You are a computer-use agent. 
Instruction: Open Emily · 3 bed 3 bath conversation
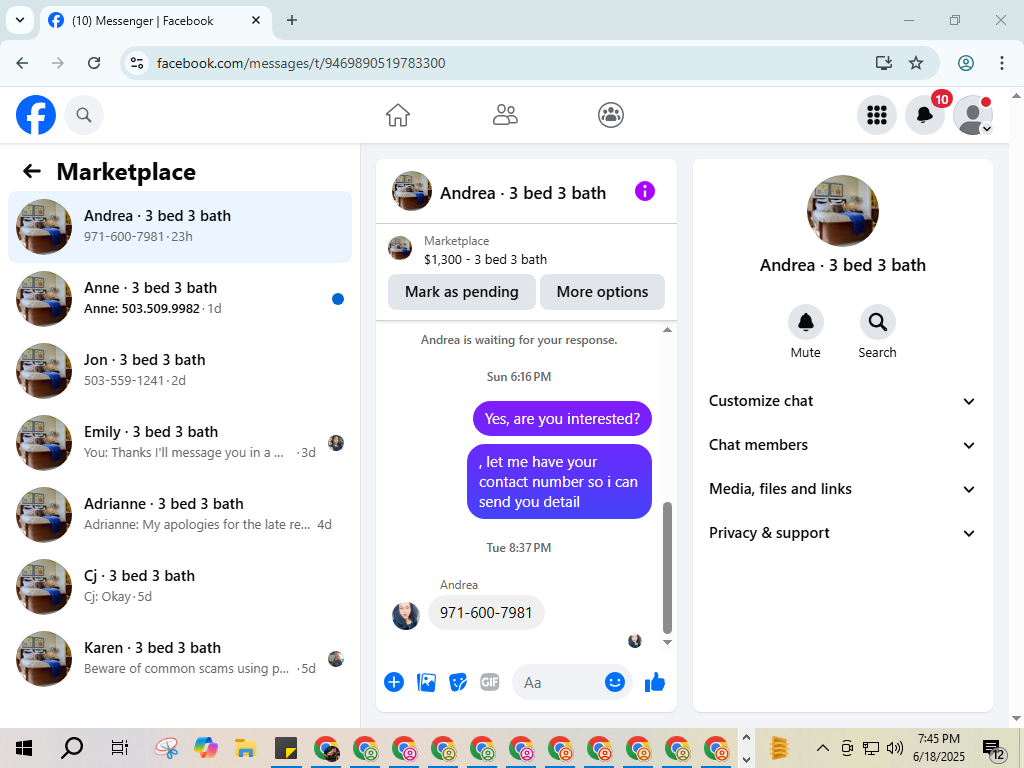click(180, 442)
